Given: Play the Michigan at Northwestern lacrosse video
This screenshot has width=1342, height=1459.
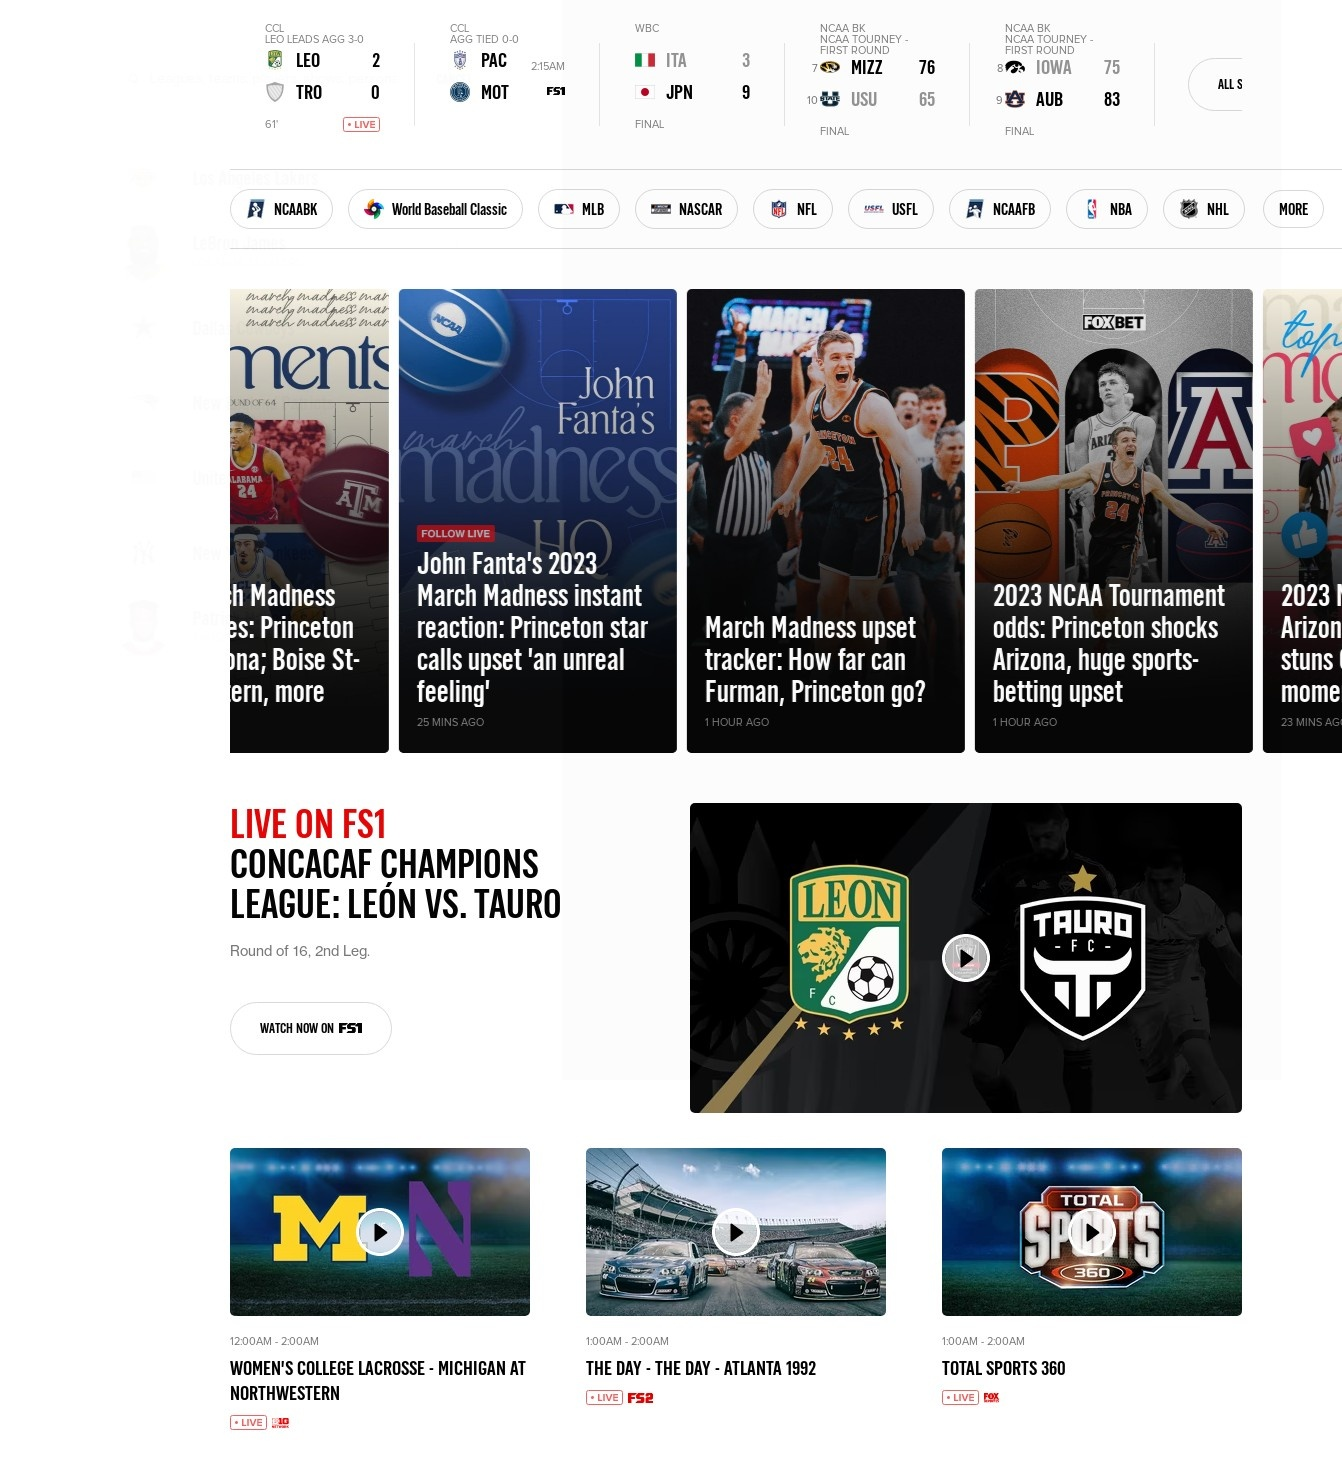Looking at the screenshot, I should 380,1232.
